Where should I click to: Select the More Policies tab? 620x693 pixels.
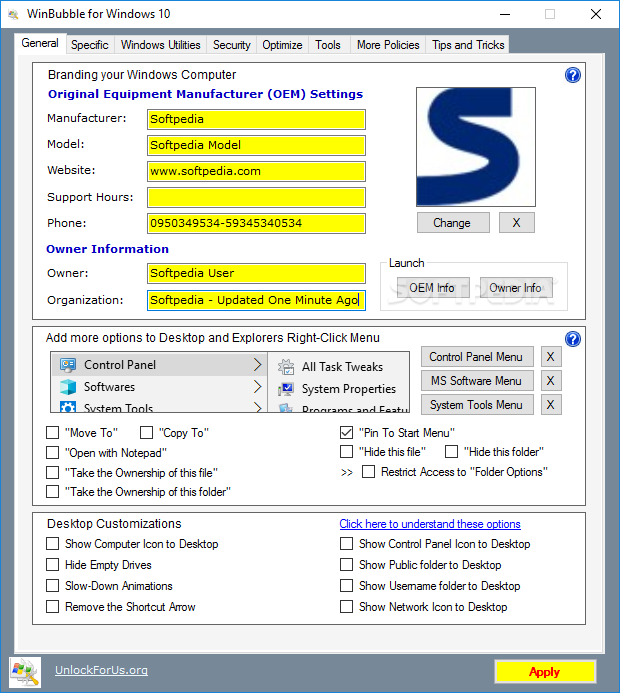388,45
